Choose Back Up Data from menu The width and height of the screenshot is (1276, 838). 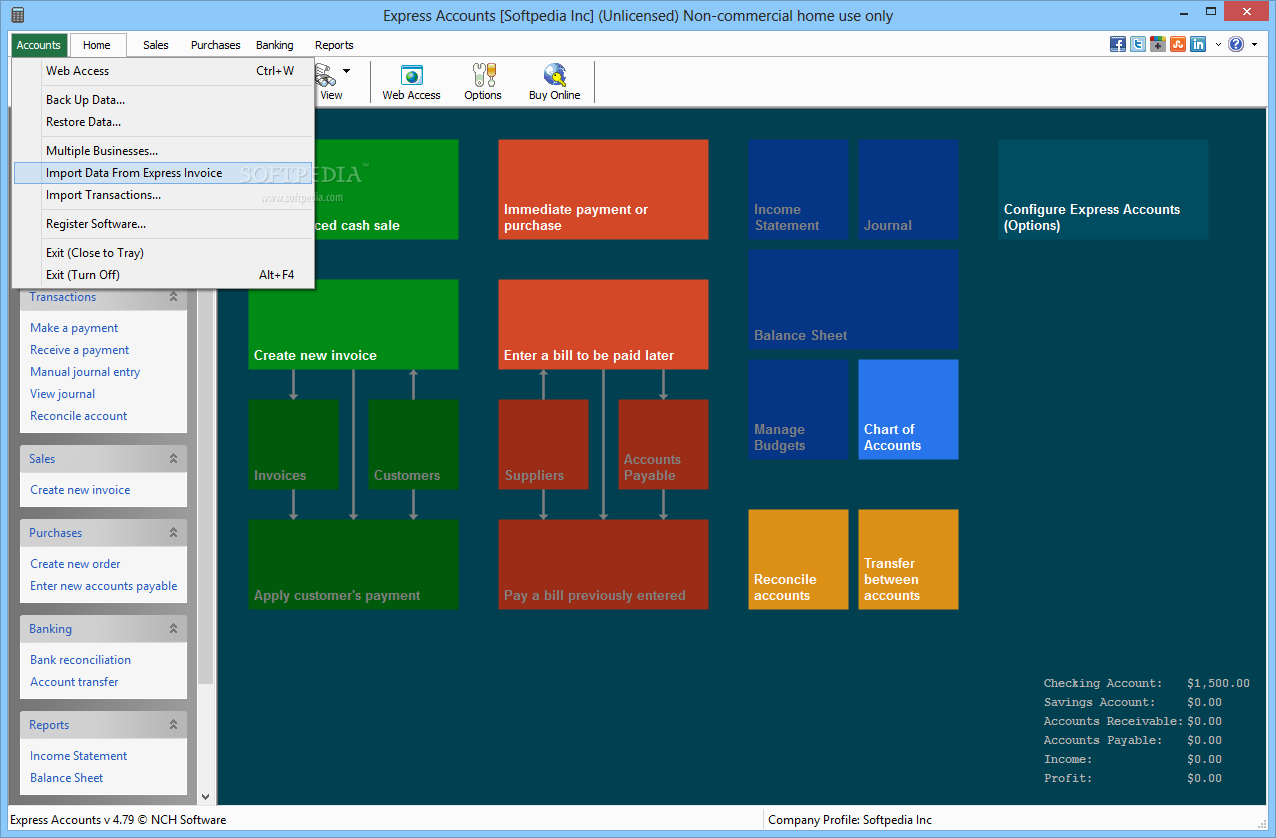tap(164, 100)
